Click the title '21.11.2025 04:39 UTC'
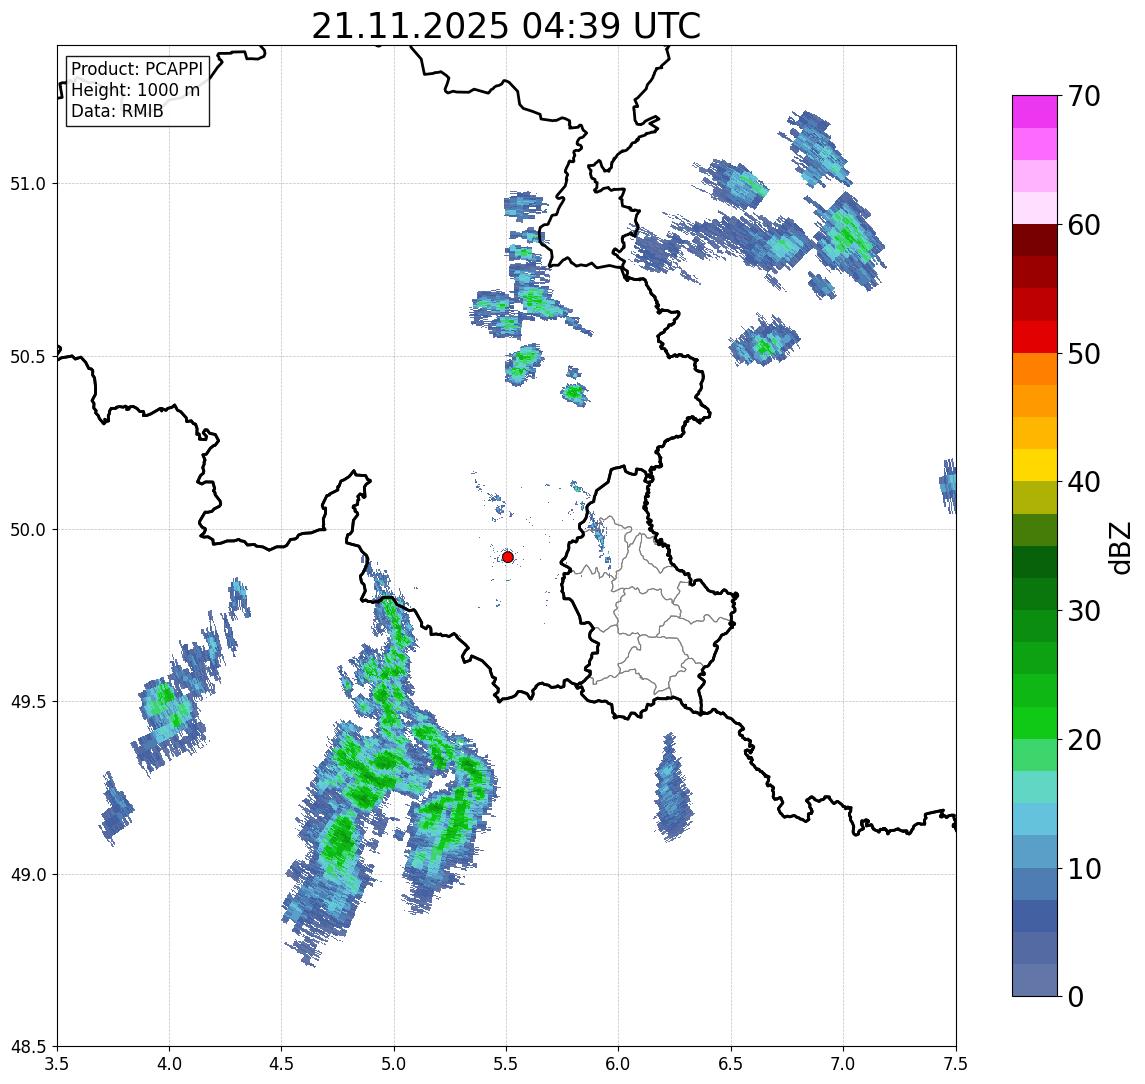1145x1084 pixels. 506,26
